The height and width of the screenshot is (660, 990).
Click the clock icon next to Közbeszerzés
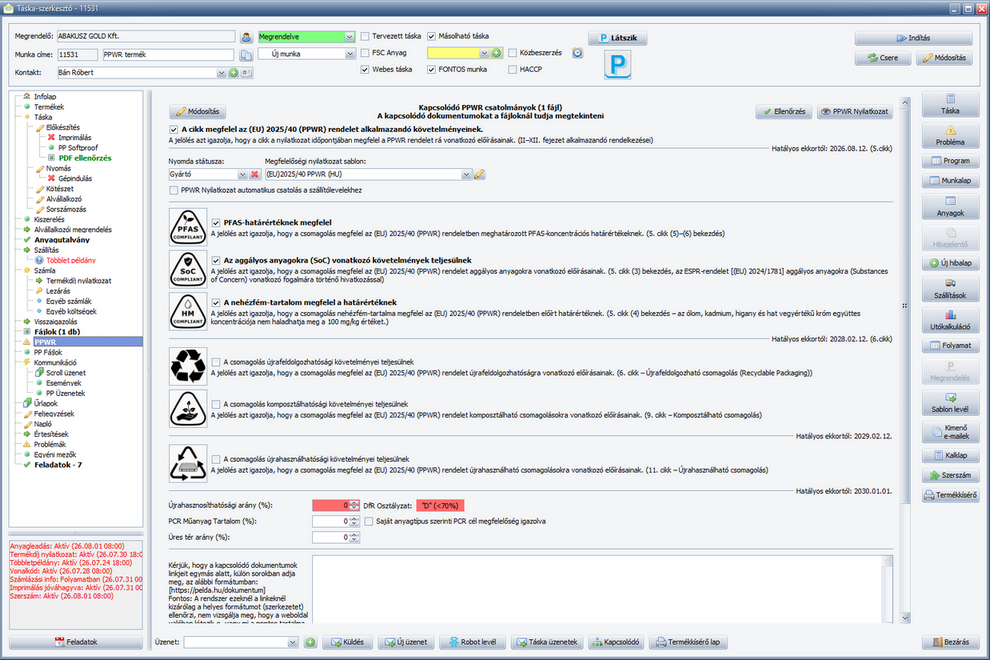[x=577, y=53]
